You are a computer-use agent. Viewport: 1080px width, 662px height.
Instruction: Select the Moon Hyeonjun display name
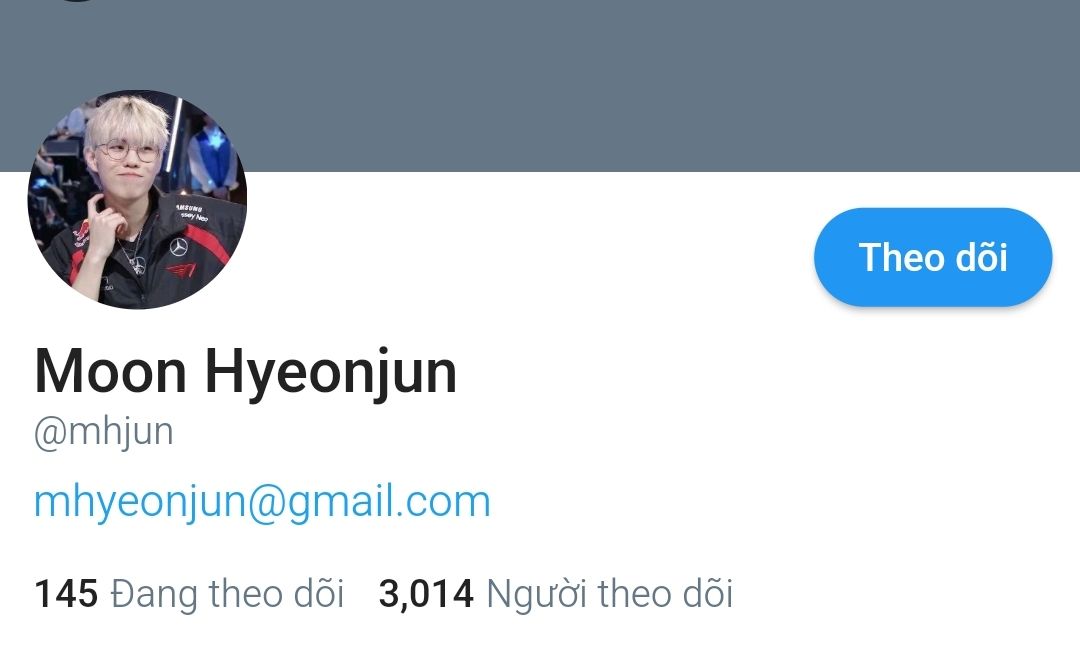tap(245, 373)
